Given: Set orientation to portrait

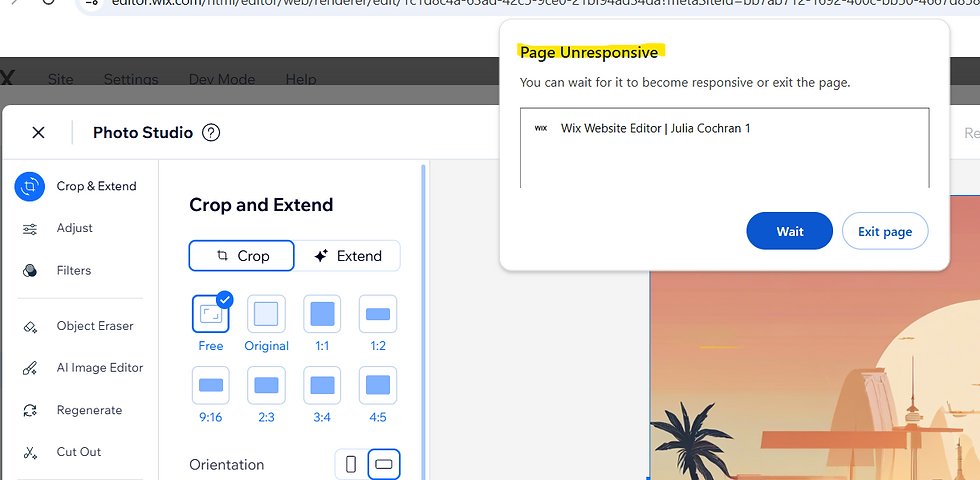Looking at the screenshot, I should (x=351, y=464).
